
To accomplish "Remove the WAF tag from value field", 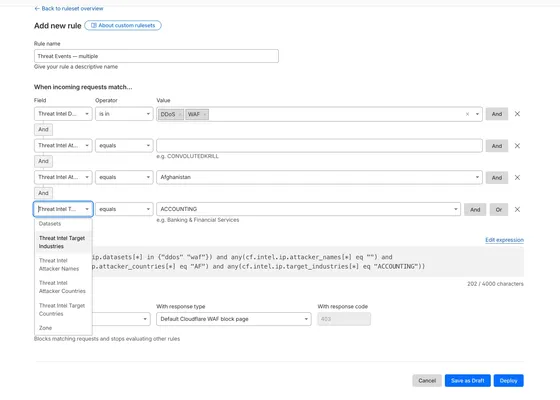I will click(x=205, y=114).
